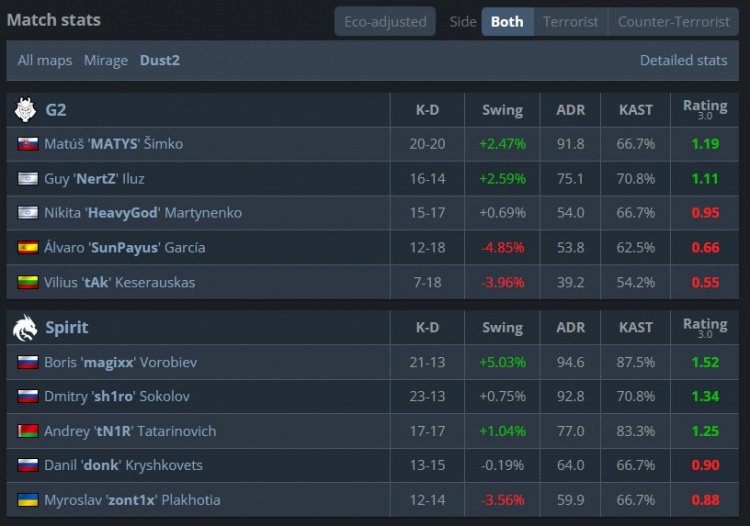Click the Belarus flag beside tN1R
This screenshot has height=526, width=750.
[x=27, y=431]
